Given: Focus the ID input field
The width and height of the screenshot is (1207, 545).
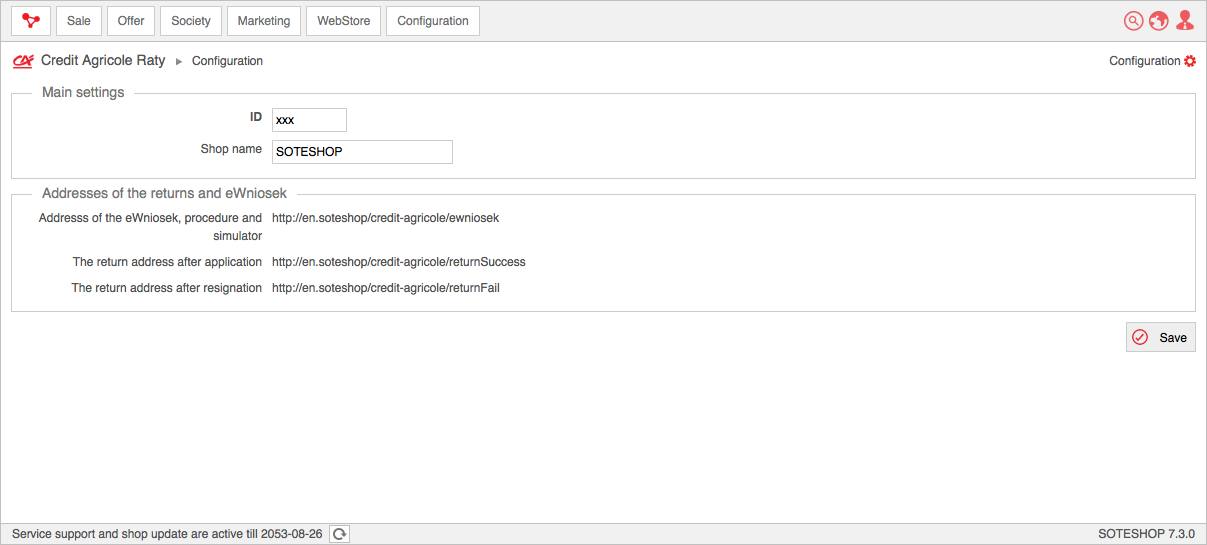Looking at the screenshot, I should point(309,120).
